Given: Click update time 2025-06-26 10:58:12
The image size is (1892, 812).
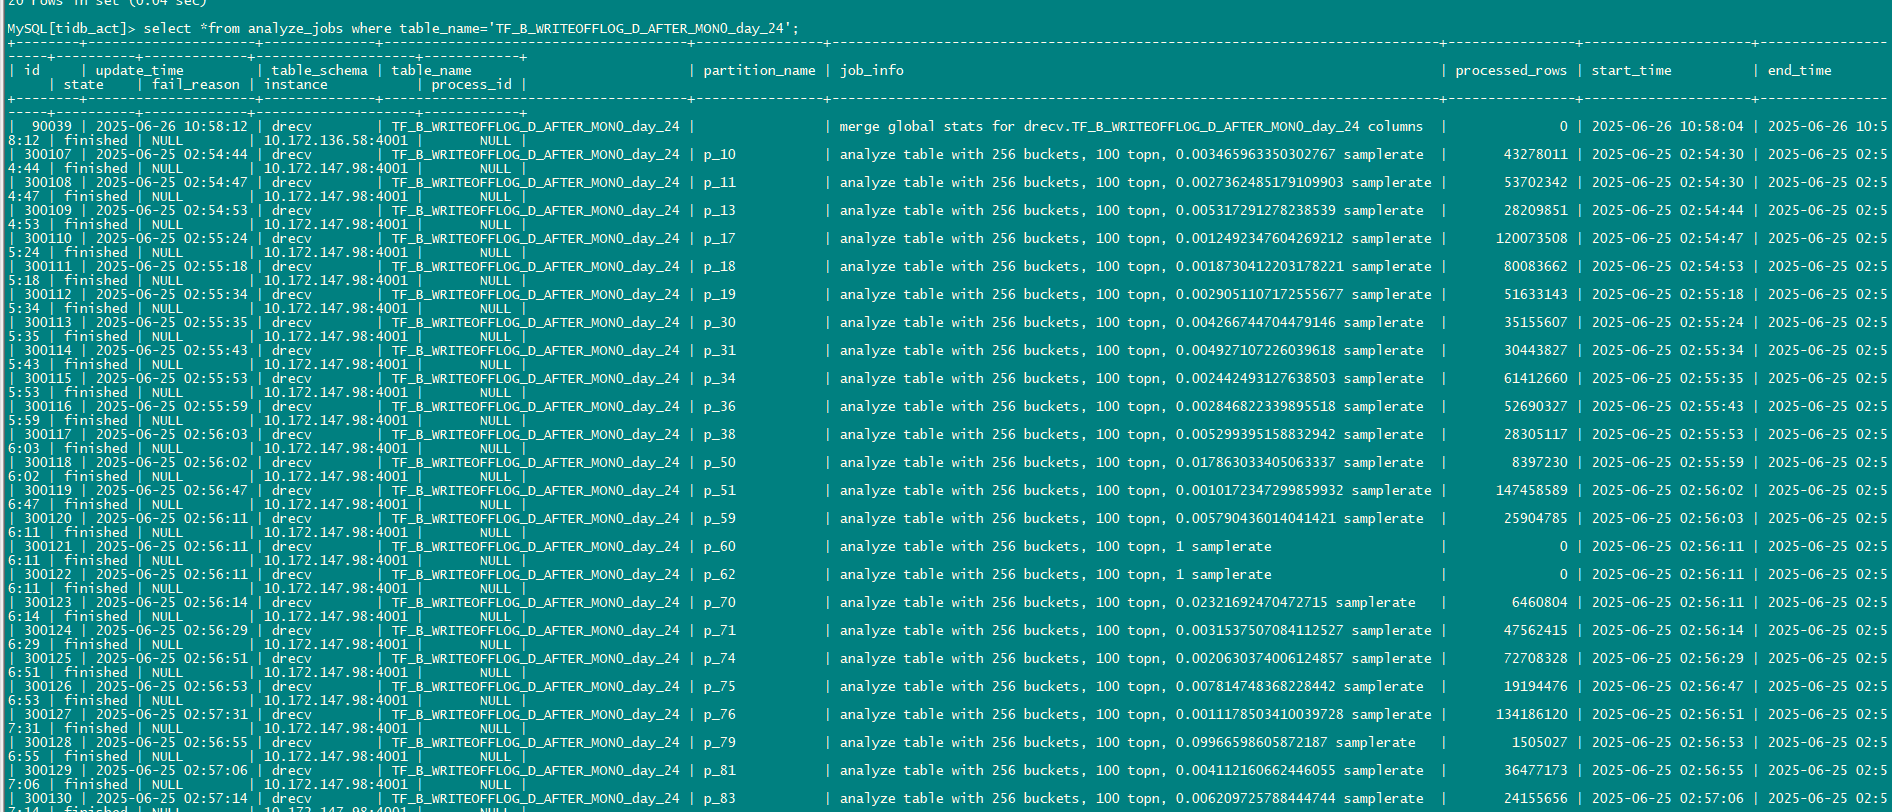Looking at the screenshot, I should click(172, 126).
